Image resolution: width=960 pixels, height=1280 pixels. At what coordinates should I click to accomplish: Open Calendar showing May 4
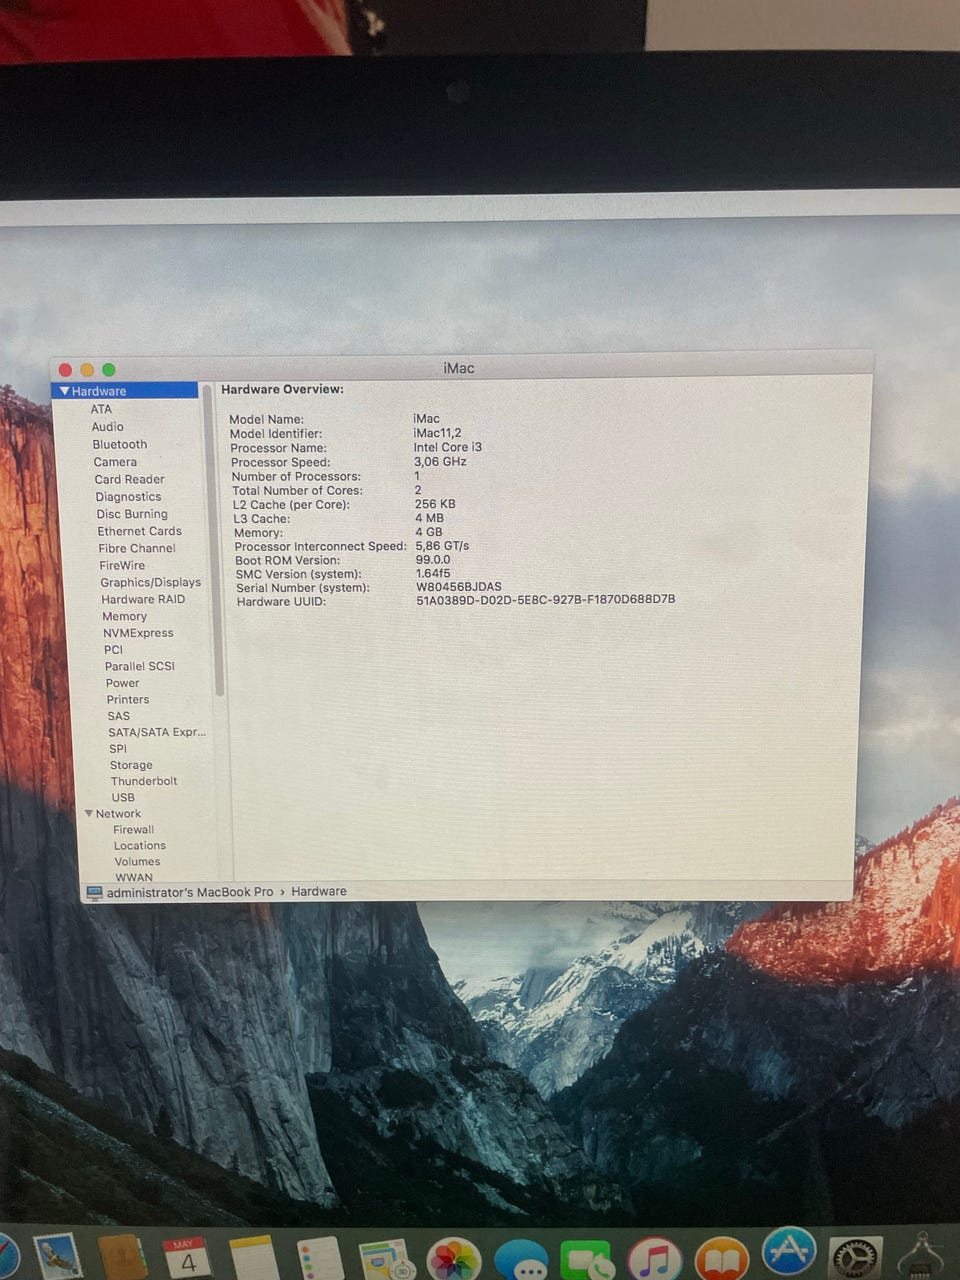188,1258
